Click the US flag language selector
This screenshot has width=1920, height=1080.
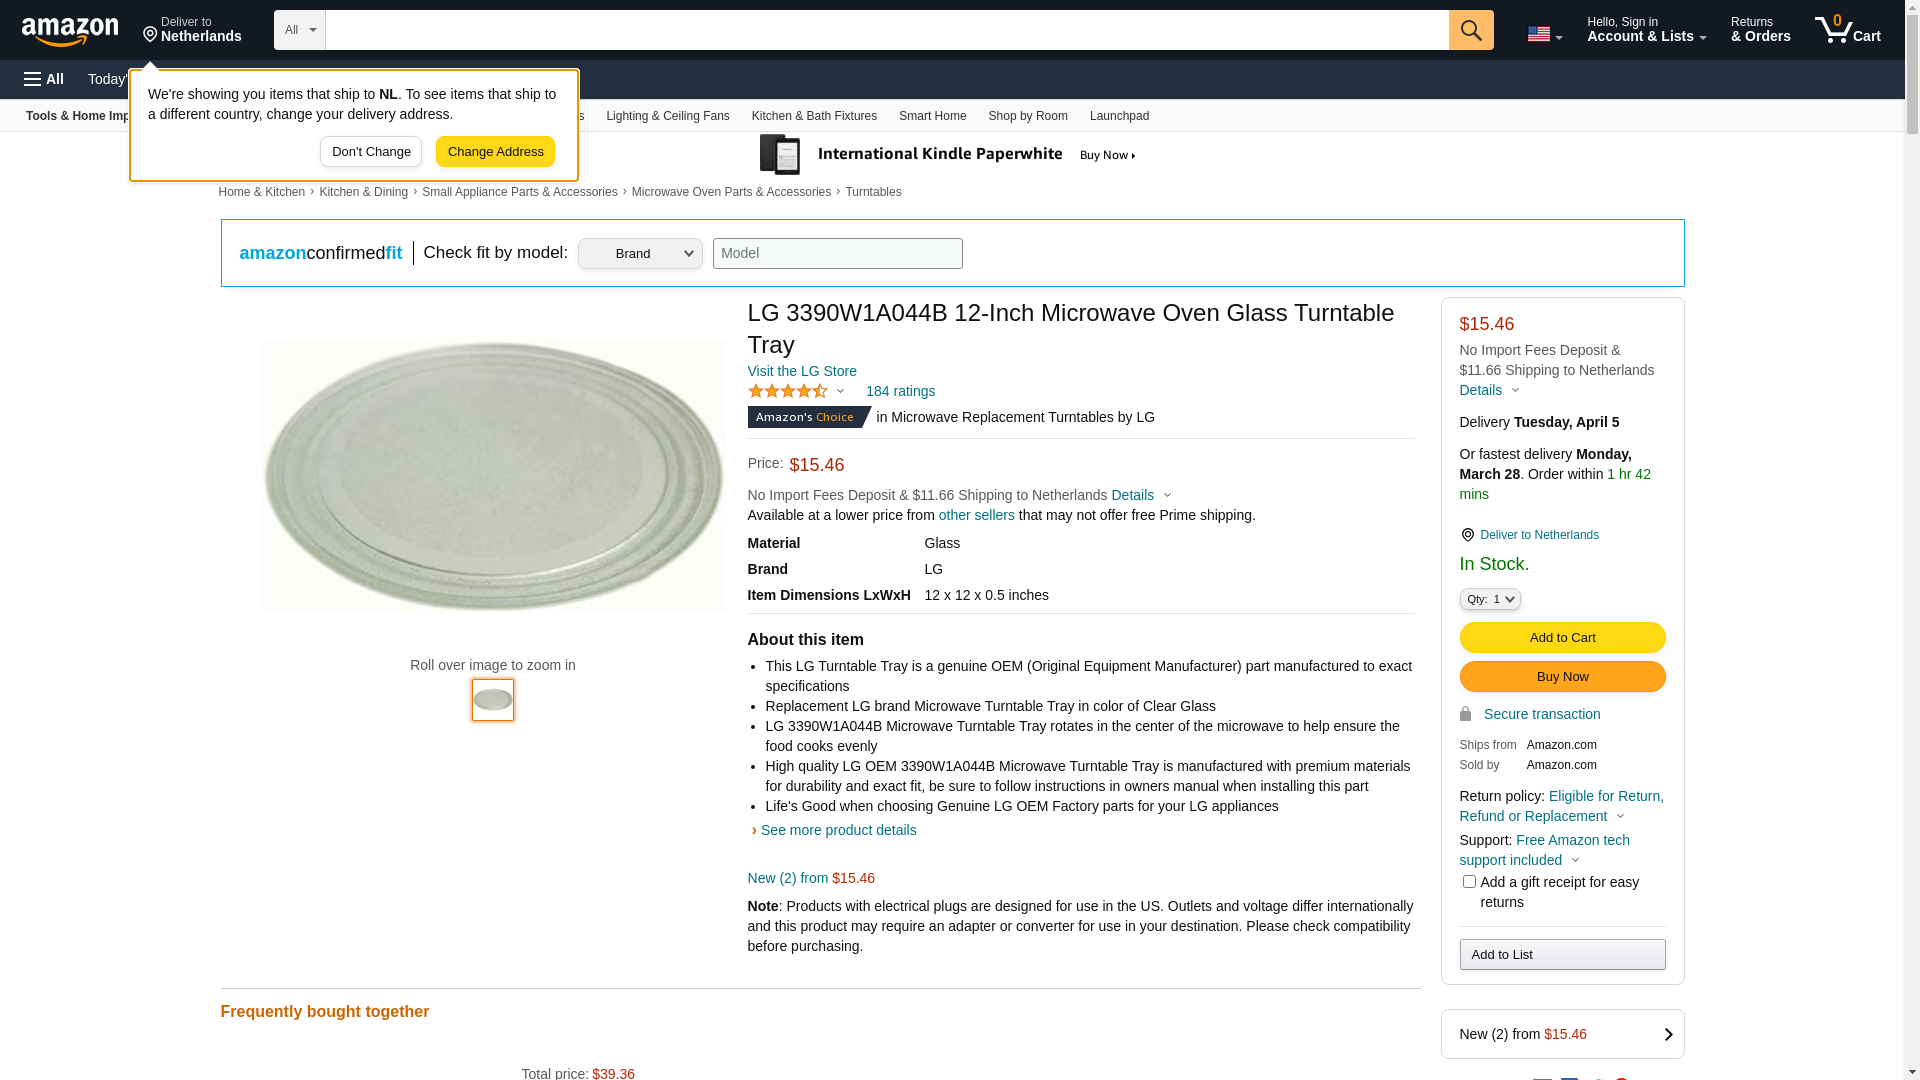point(1543,34)
